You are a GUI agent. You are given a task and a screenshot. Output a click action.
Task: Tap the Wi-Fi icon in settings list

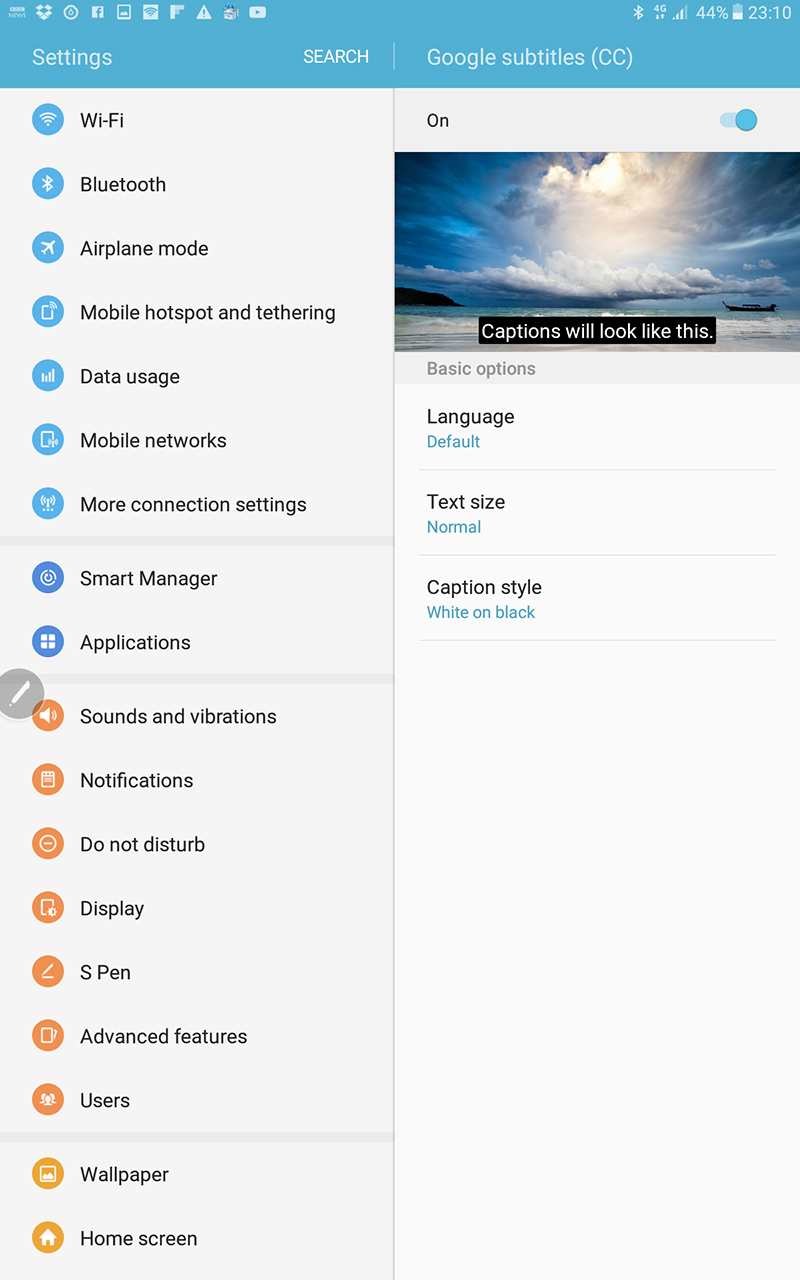point(48,120)
